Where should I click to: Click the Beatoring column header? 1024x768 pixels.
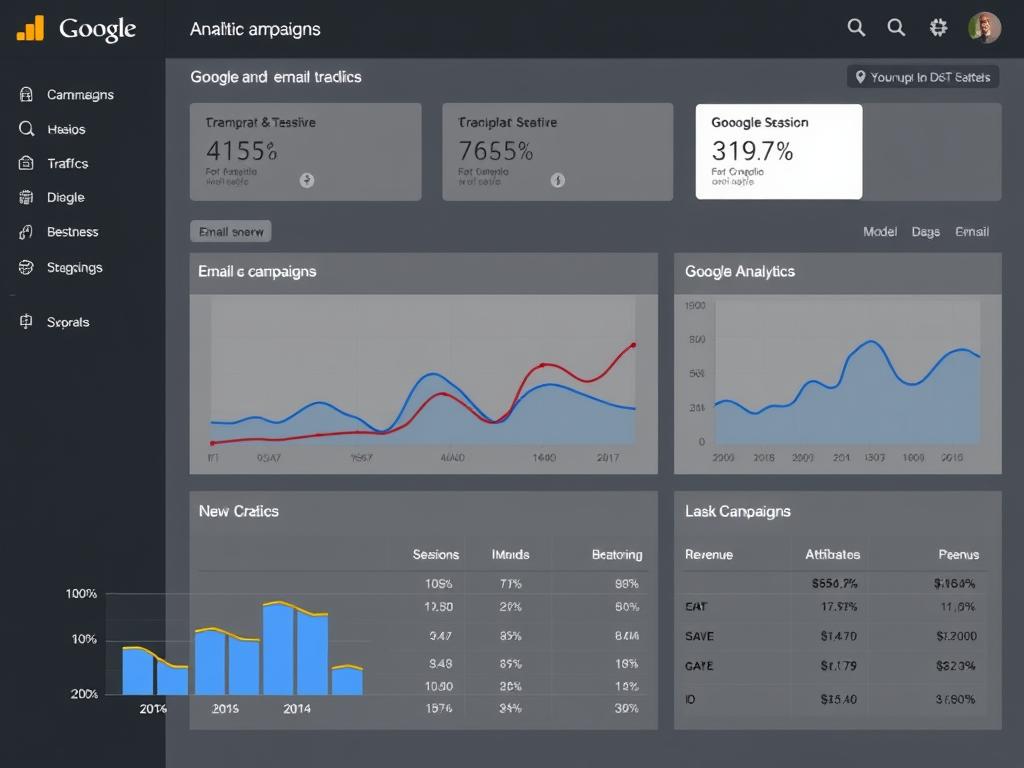click(617, 554)
